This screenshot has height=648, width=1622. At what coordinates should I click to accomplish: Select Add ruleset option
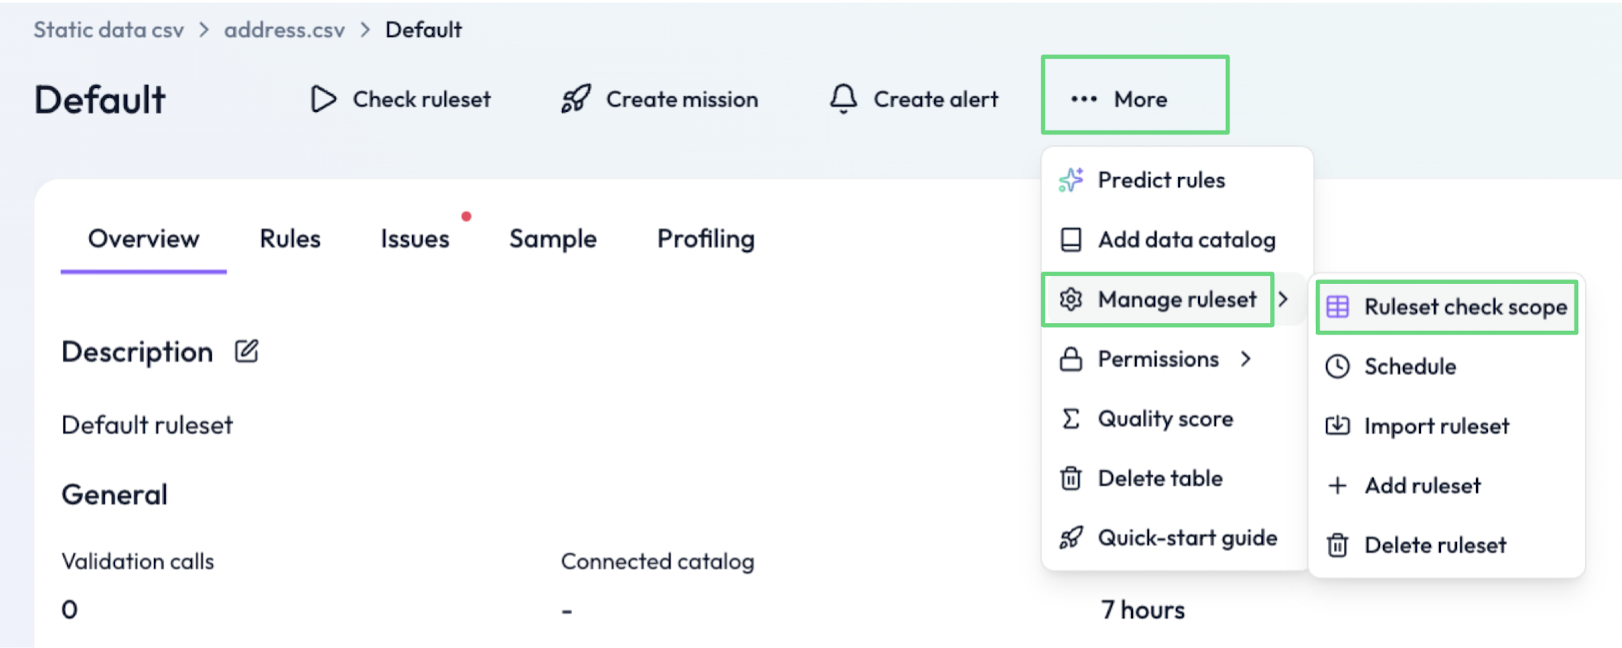pyautogui.click(x=1422, y=486)
